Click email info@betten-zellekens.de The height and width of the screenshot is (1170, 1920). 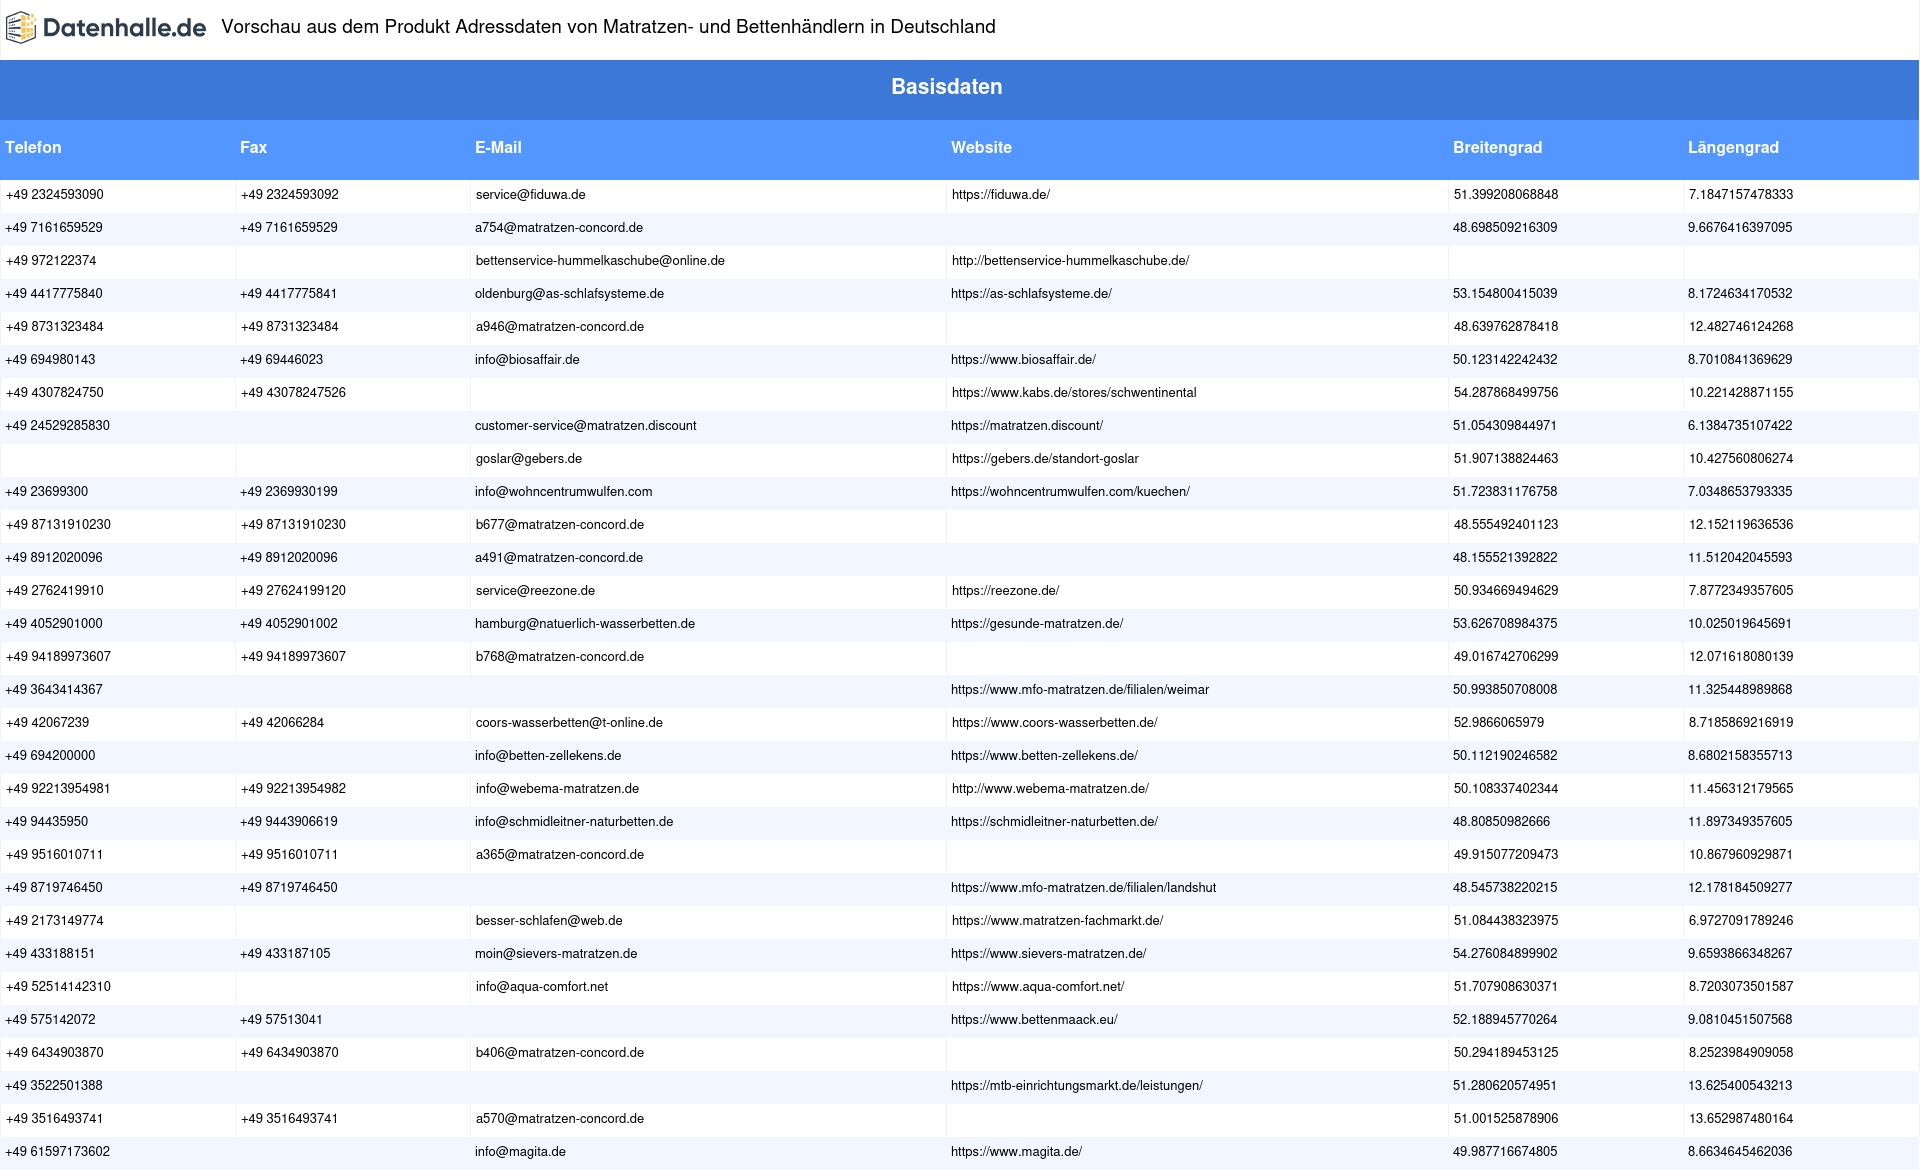(x=548, y=756)
